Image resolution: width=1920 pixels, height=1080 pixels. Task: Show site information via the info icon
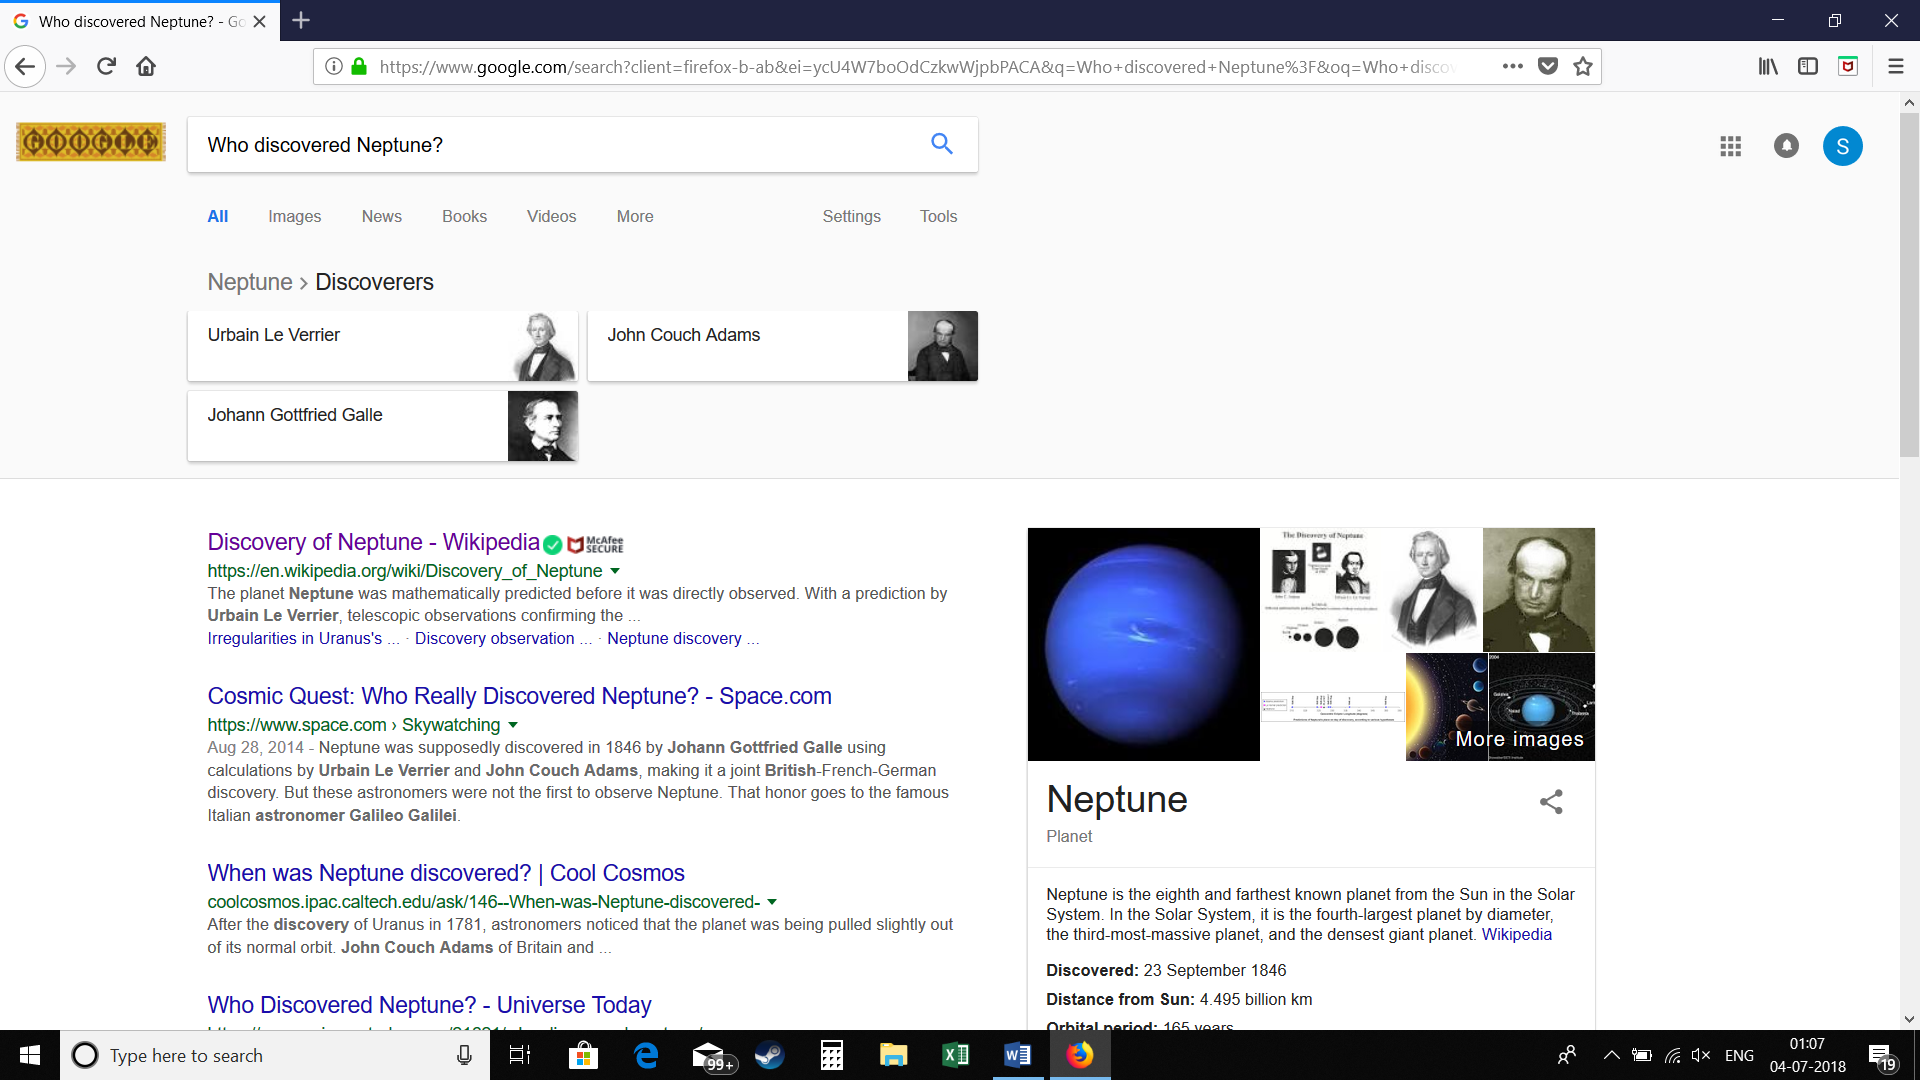point(334,67)
